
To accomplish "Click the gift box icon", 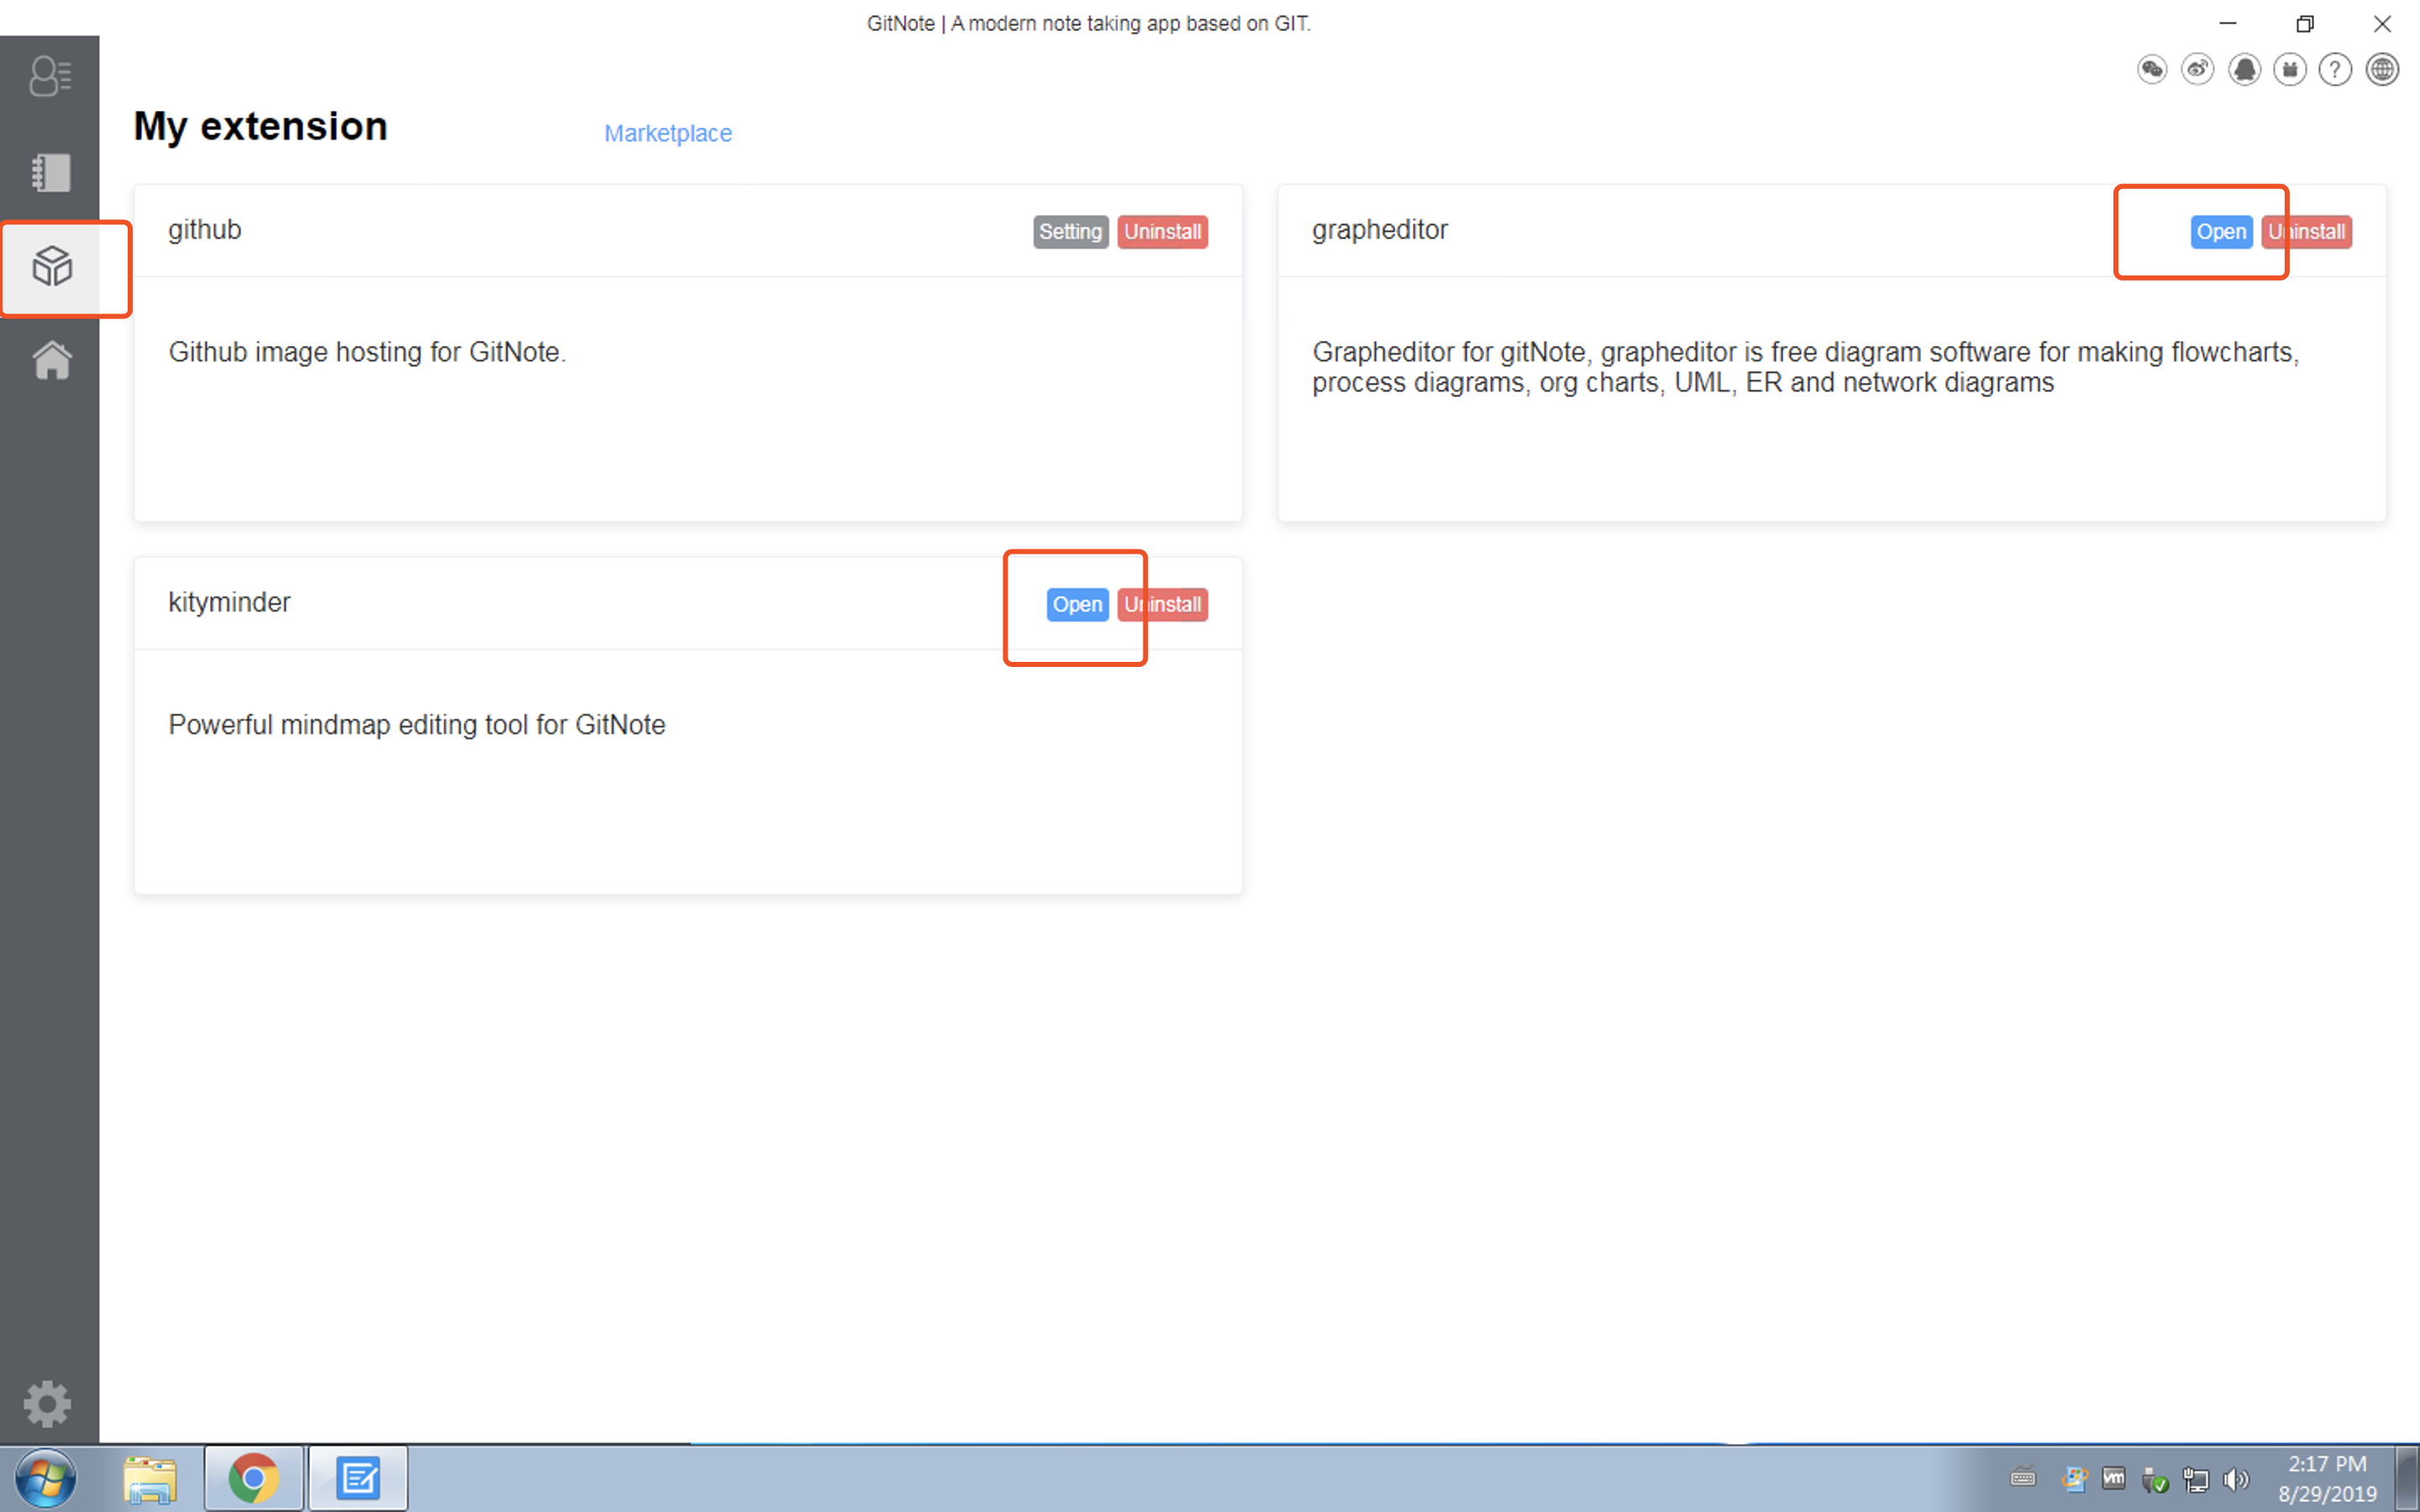I will [2289, 70].
